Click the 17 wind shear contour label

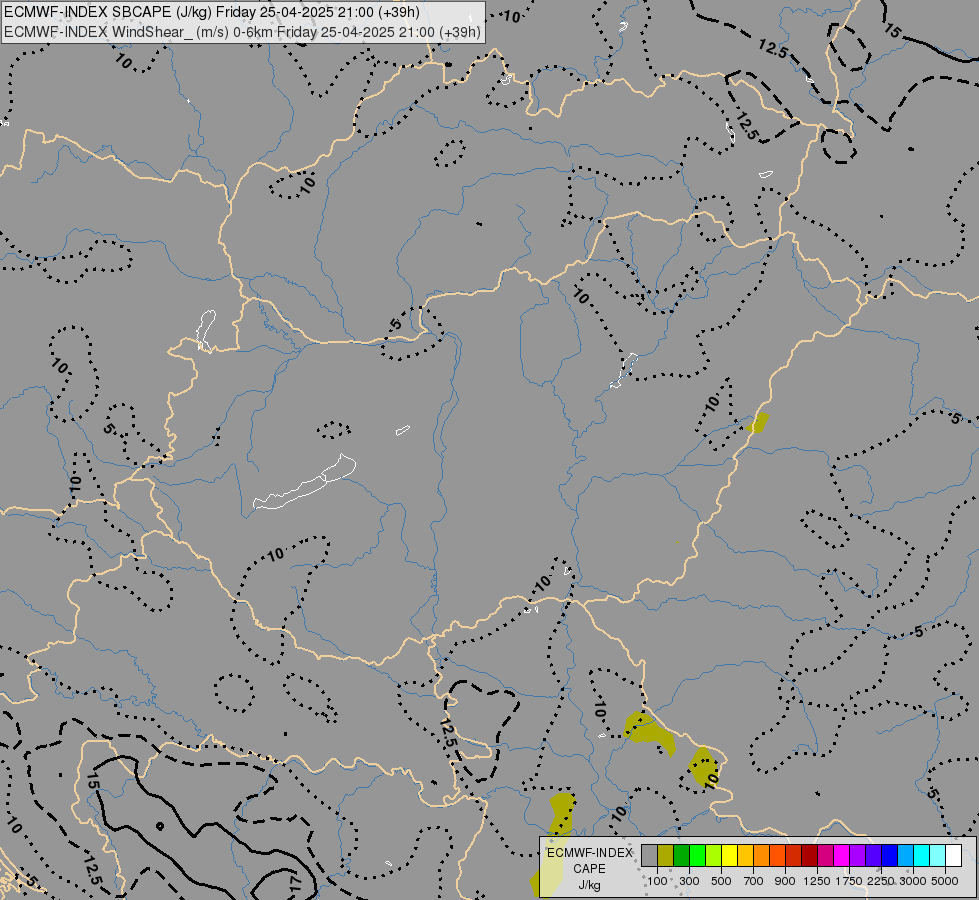(x=295, y=884)
